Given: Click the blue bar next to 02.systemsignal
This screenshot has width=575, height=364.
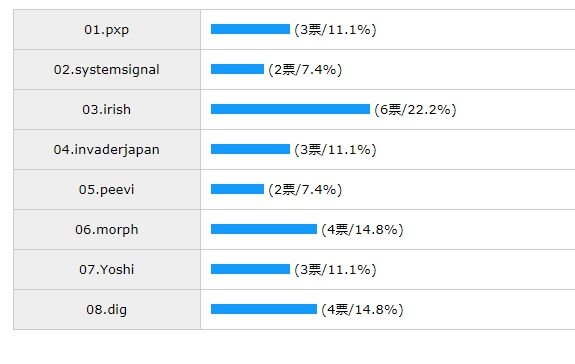Looking at the screenshot, I should (x=237, y=69).
